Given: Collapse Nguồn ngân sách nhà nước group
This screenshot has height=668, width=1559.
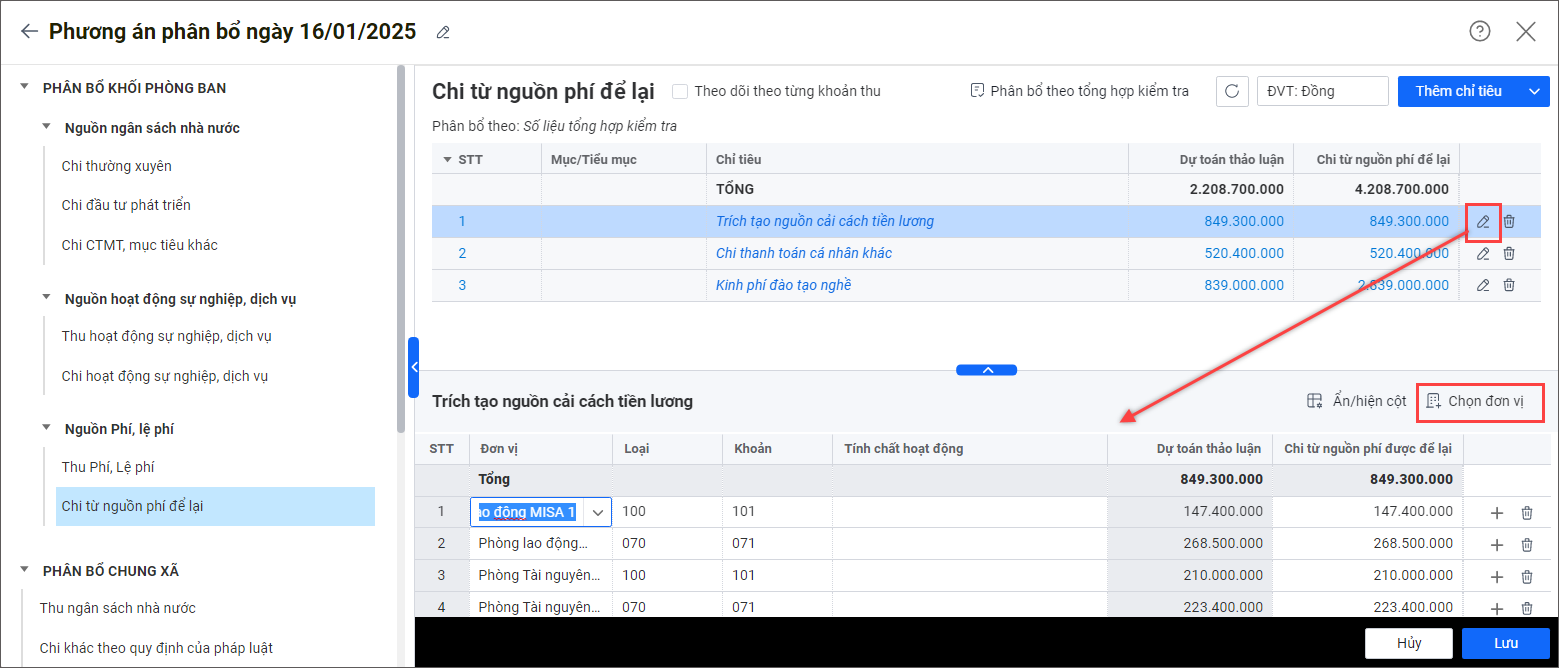Looking at the screenshot, I should [46, 127].
